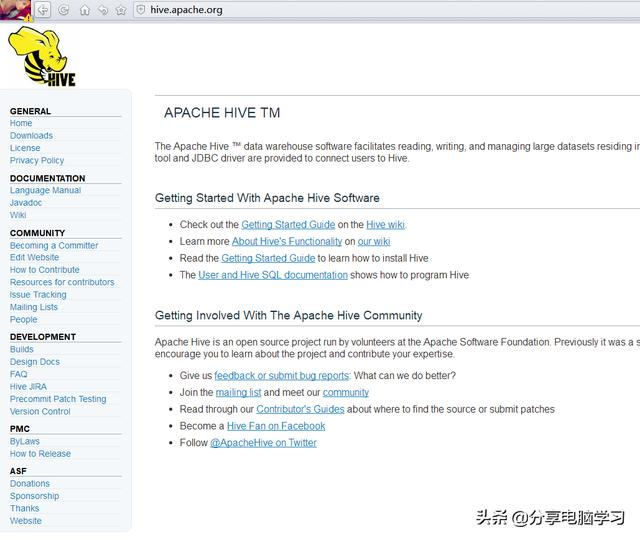Open the How to Release link
Viewport: 640px width, 540px height.
pyautogui.click(x=40, y=453)
